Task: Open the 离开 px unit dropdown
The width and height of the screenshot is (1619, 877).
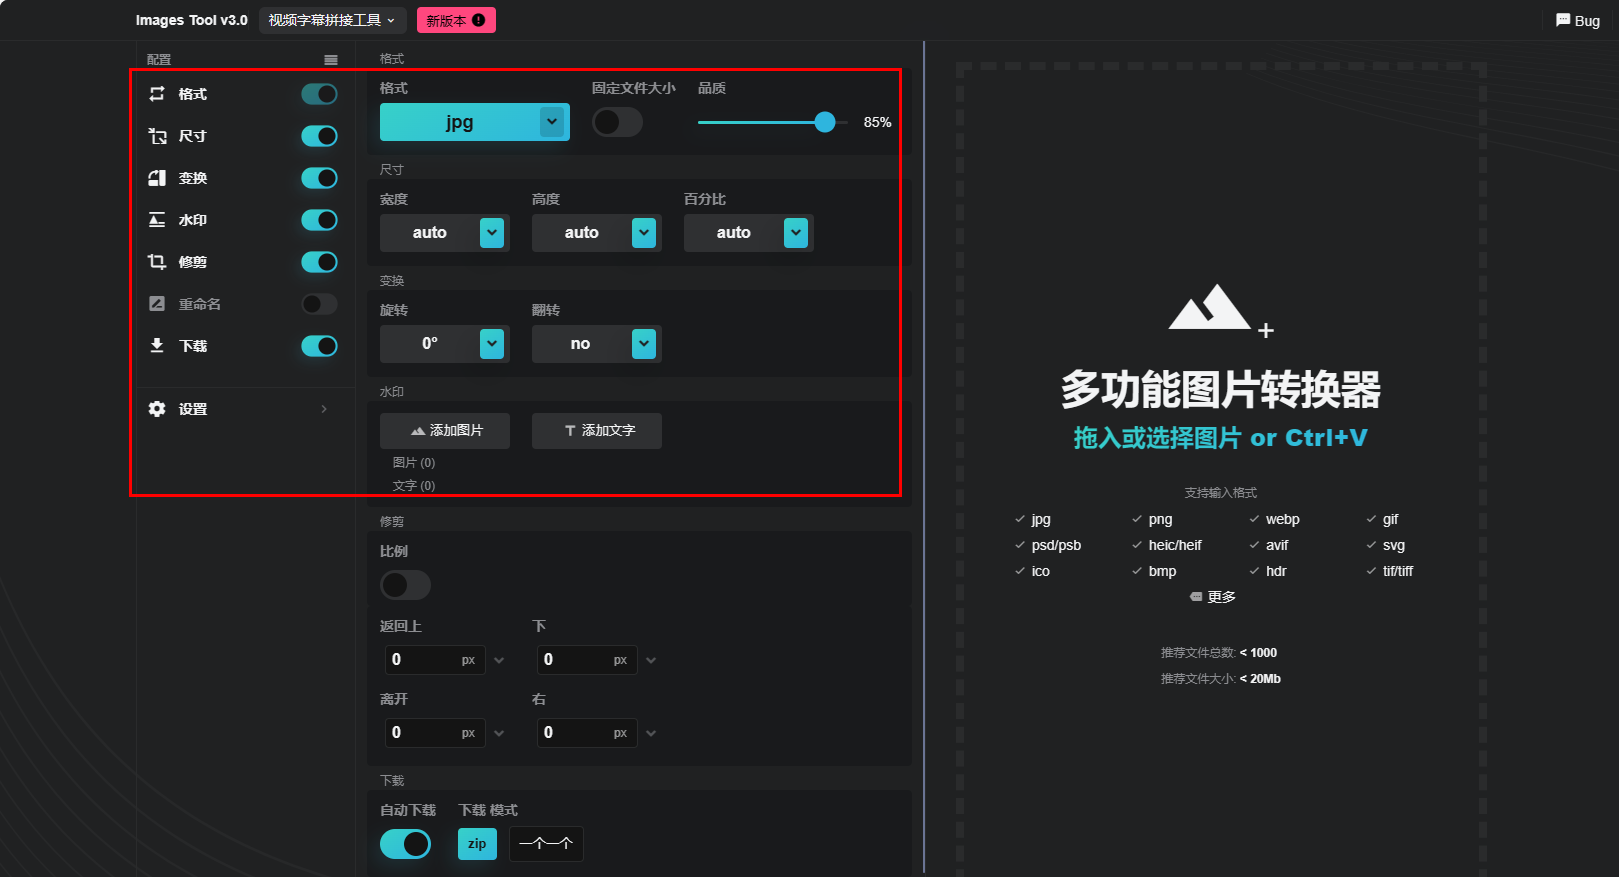Action: coord(499,733)
